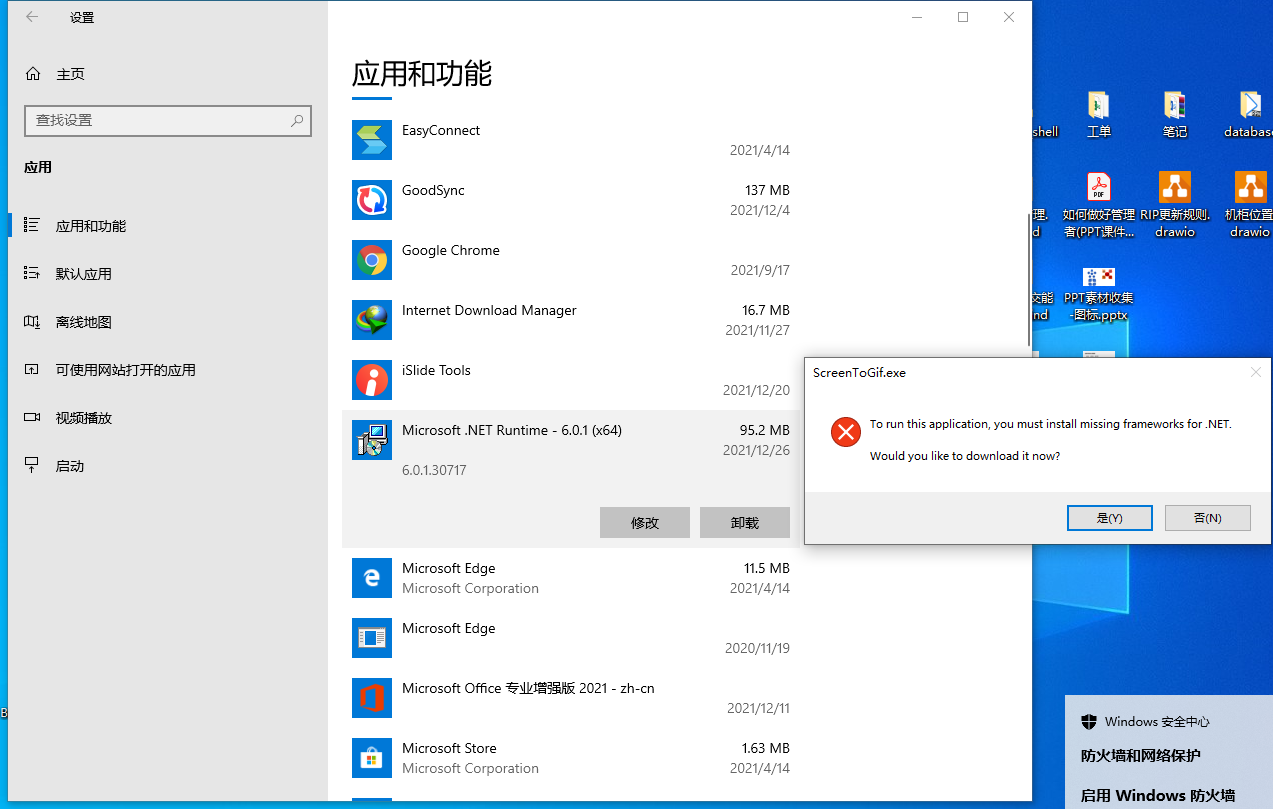
Task: Select Microsoft Store entry name
Action: [x=449, y=748]
